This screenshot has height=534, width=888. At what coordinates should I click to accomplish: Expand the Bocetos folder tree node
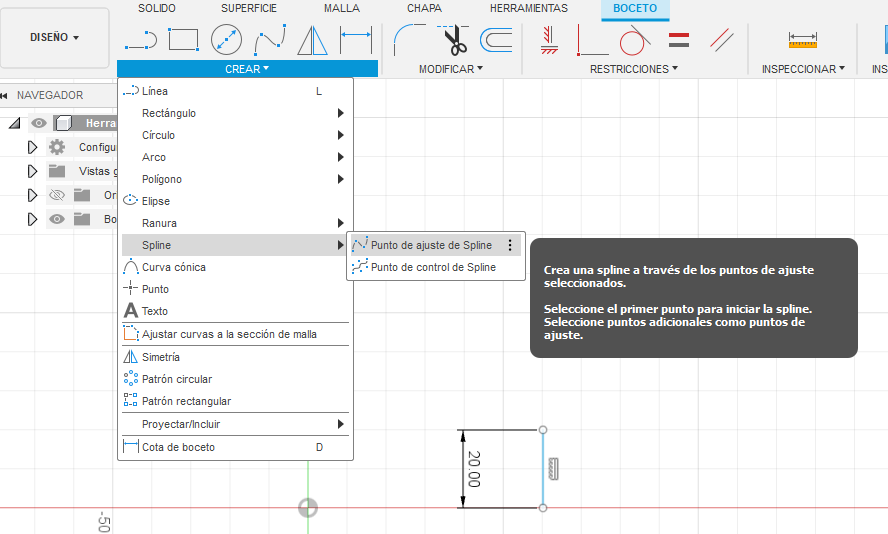(x=32, y=219)
